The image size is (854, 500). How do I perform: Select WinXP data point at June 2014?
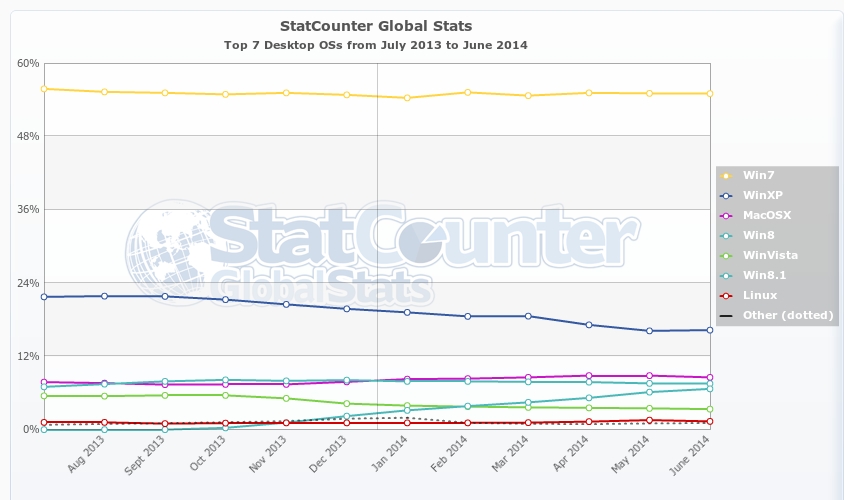(x=709, y=330)
